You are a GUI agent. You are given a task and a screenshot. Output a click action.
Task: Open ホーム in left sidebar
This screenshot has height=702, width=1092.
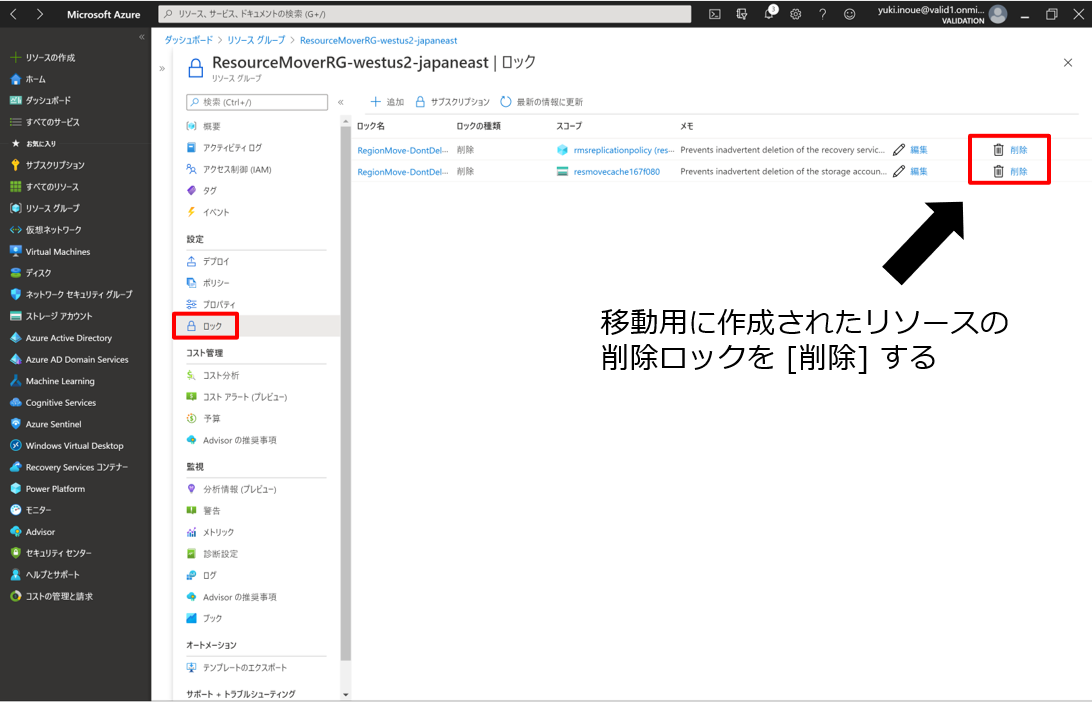pyautogui.click(x=28, y=79)
